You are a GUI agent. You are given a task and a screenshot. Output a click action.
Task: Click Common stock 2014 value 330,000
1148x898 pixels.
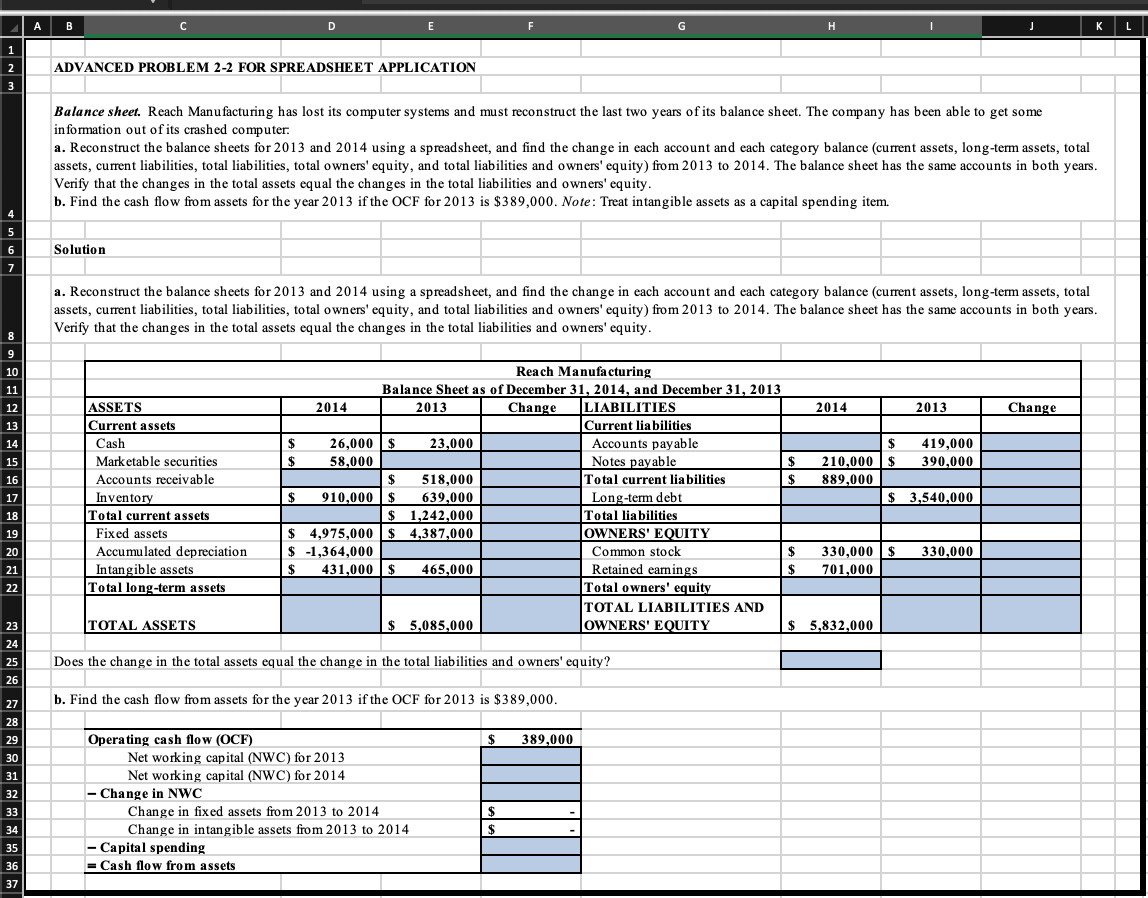point(831,551)
